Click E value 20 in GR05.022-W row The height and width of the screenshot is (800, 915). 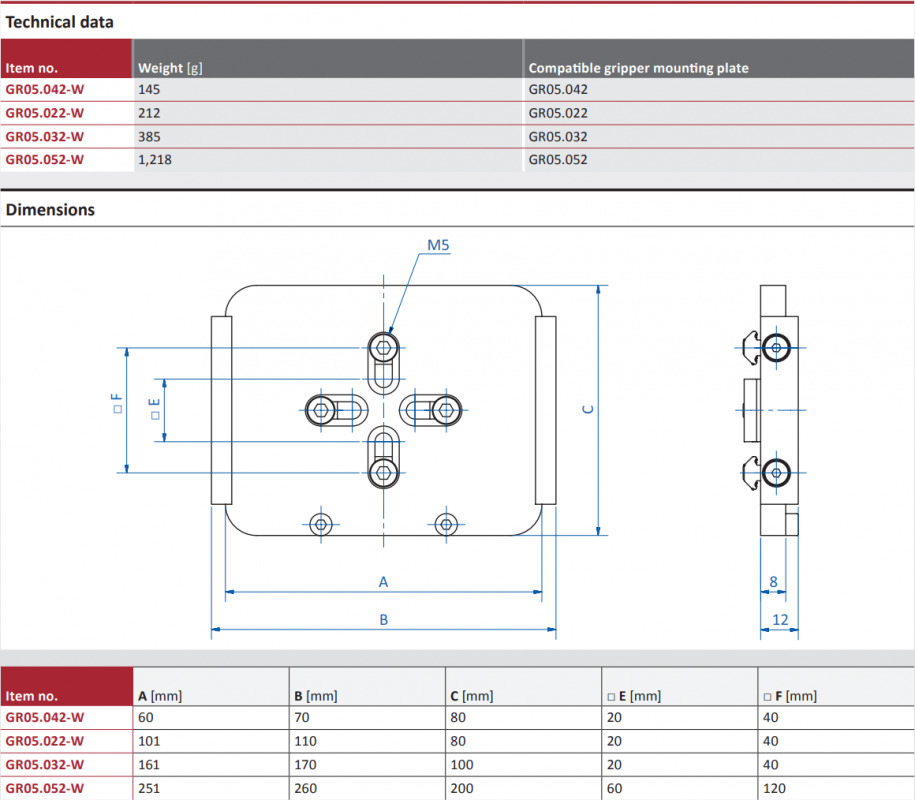[x=614, y=741]
